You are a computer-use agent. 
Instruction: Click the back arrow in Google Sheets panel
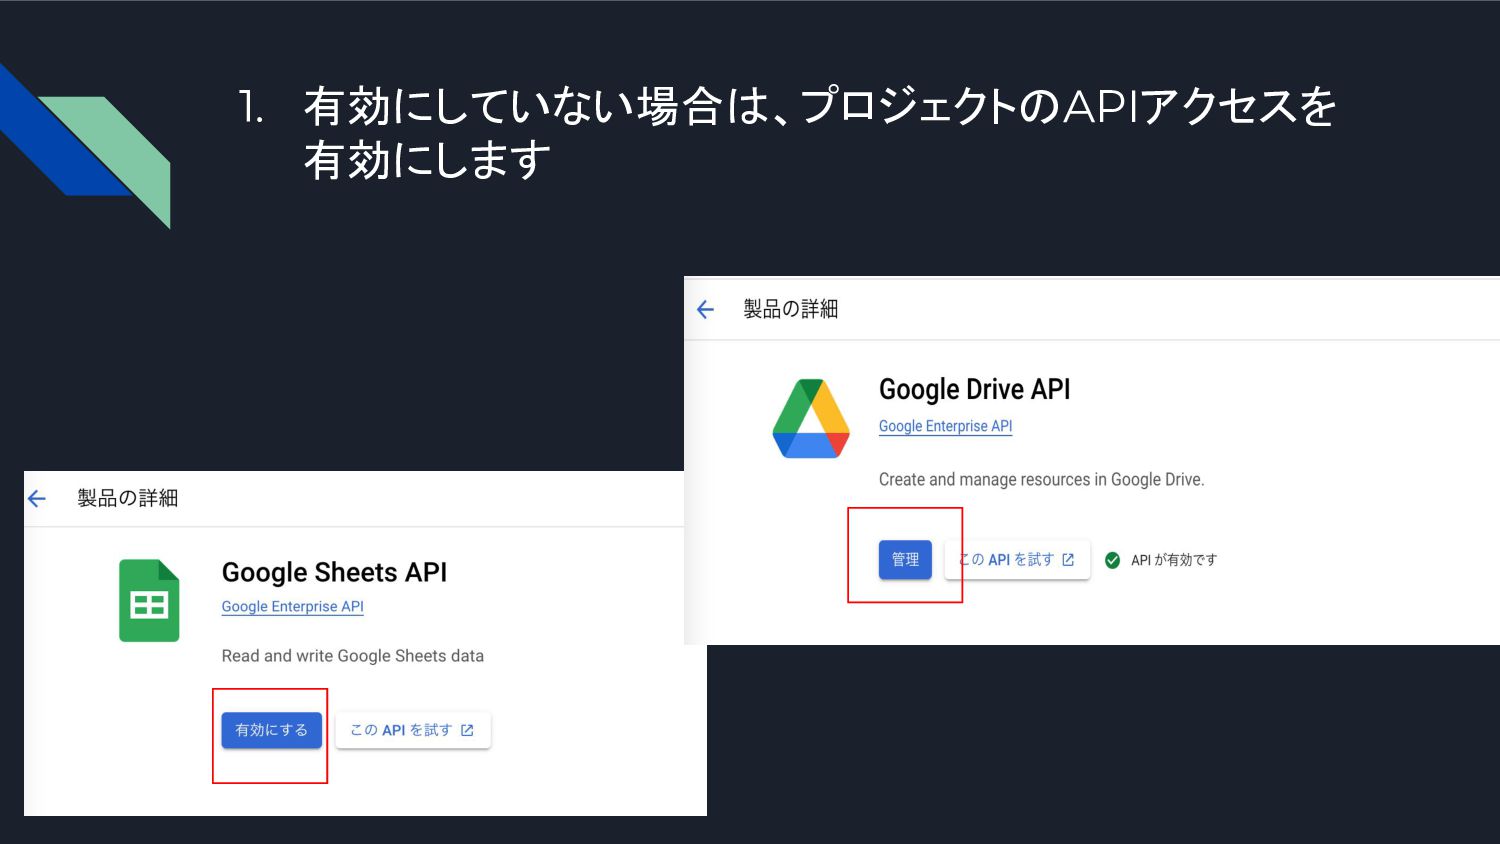pyautogui.click(x=37, y=498)
